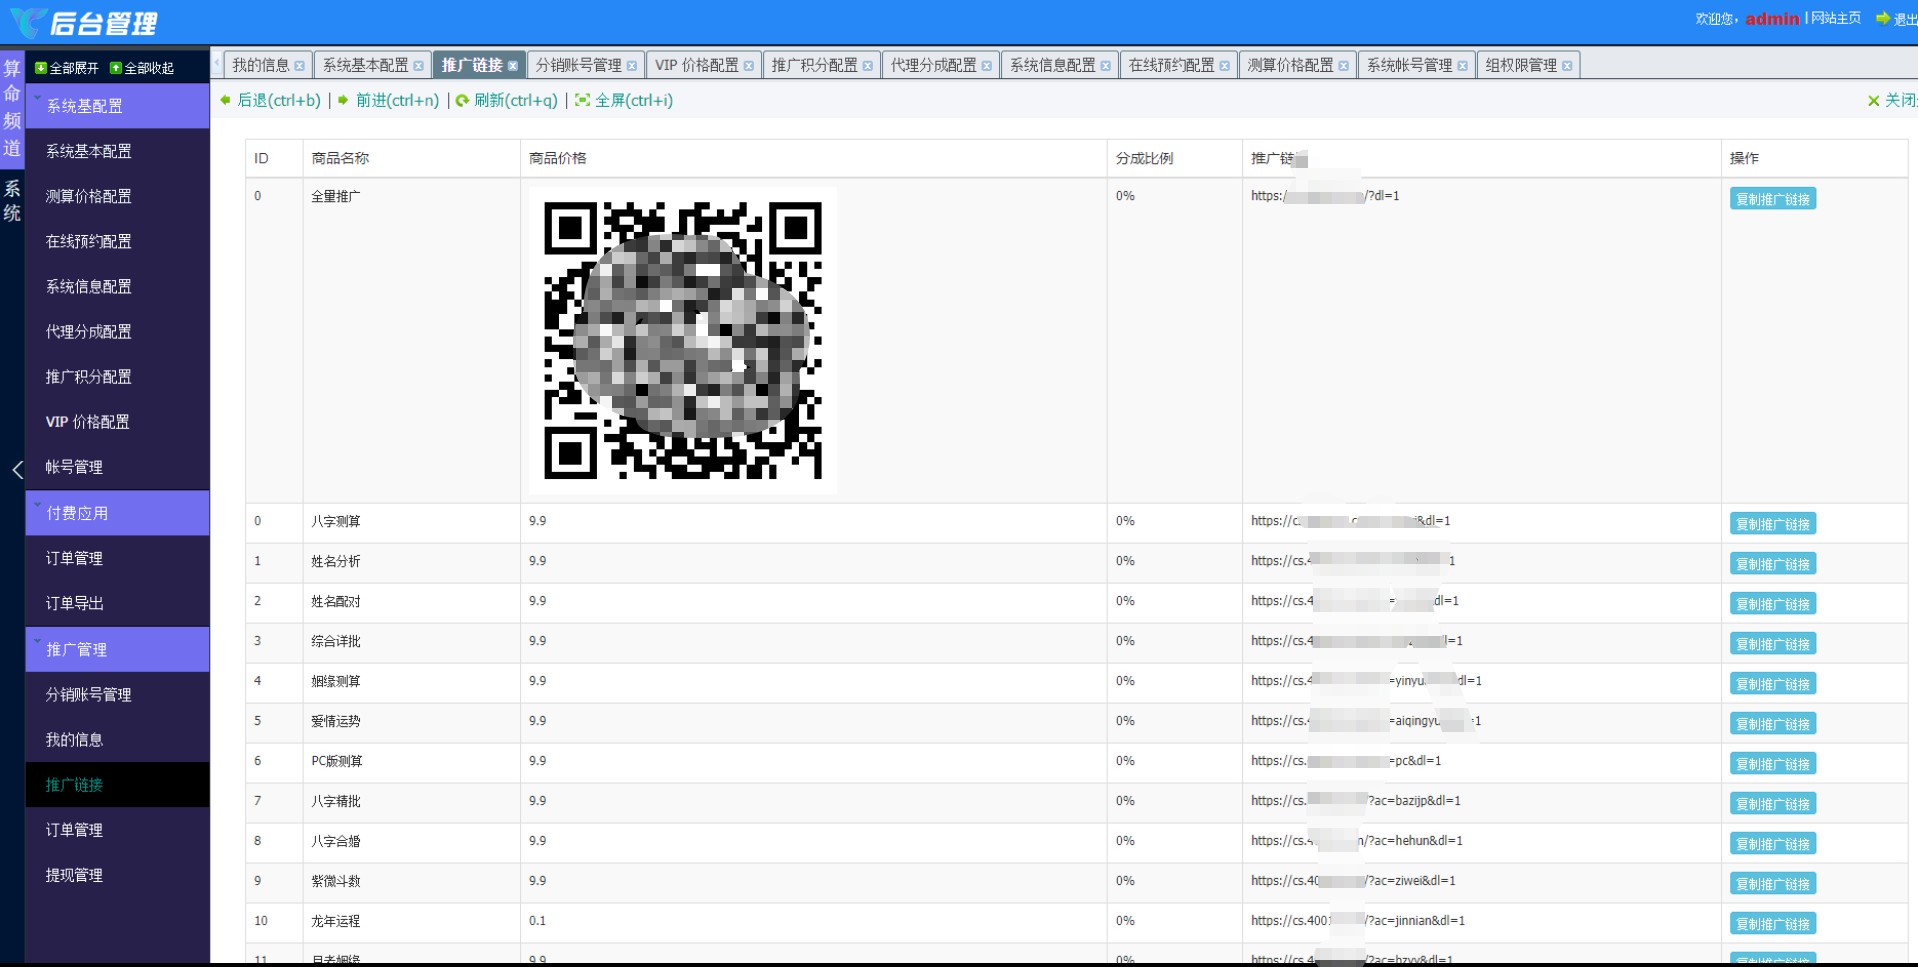Screen dimensions: 1918x967
Task: Click the 后台管理 logo
Action: click(x=85, y=22)
